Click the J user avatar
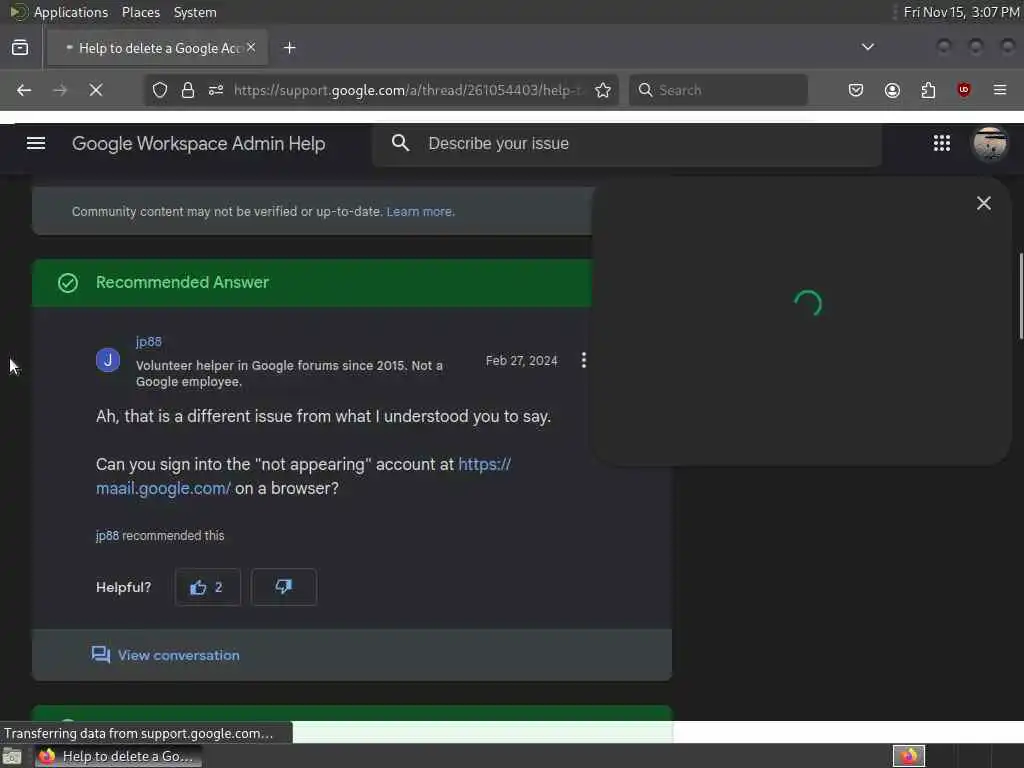1024x768 pixels. (x=108, y=360)
